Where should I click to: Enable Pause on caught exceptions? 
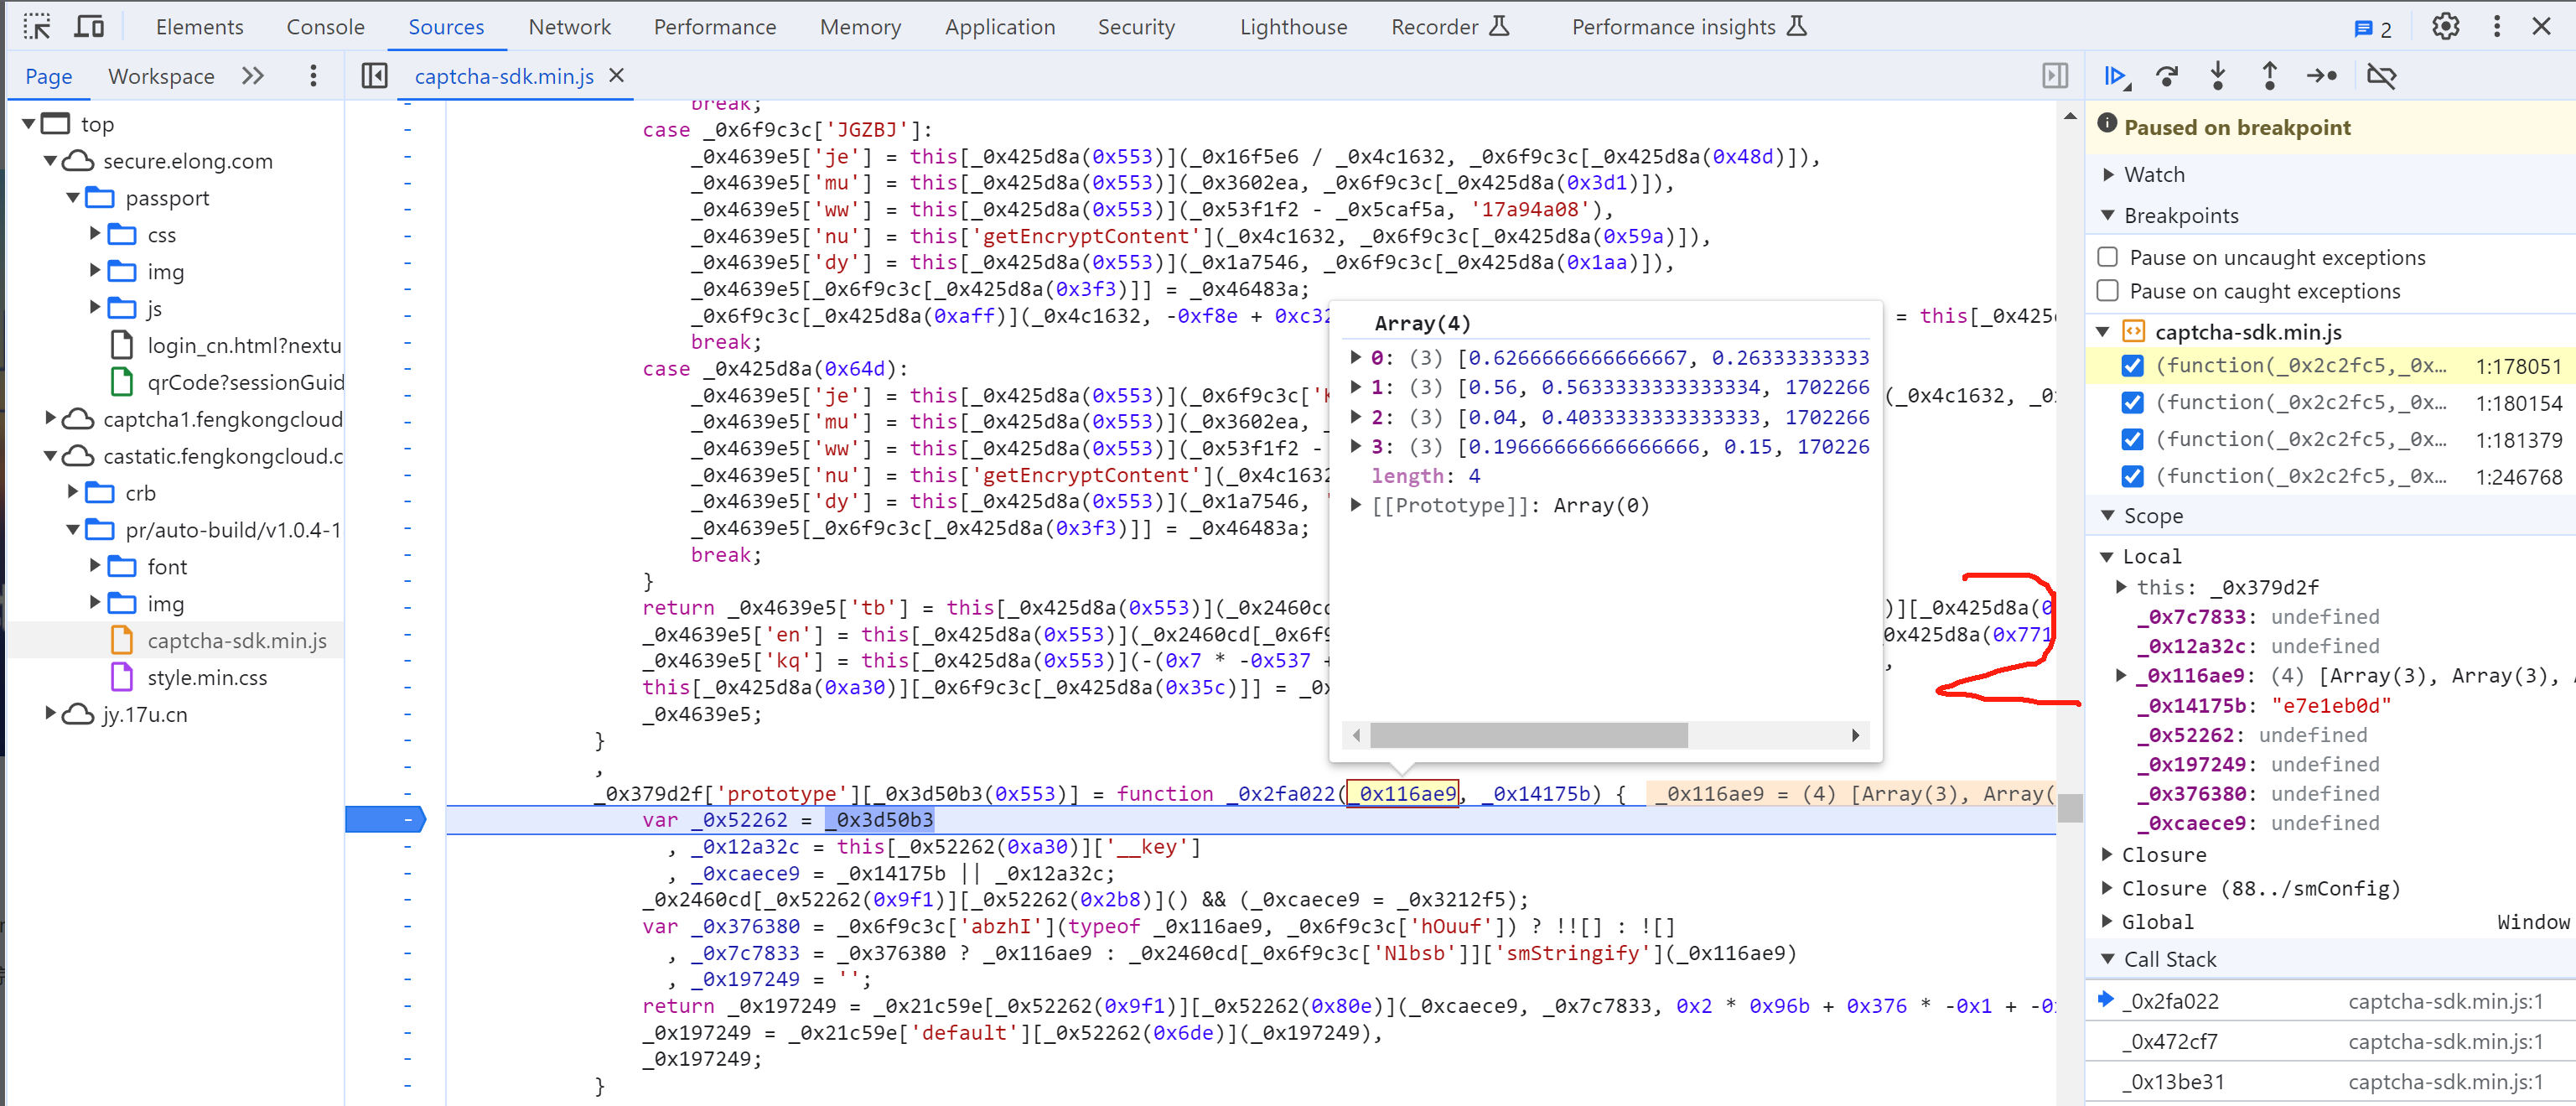tap(2108, 291)
